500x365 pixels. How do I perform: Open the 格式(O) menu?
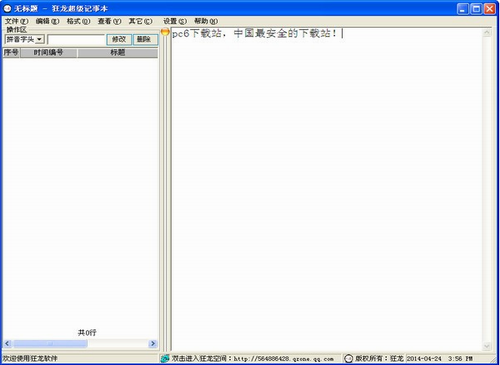78,21
